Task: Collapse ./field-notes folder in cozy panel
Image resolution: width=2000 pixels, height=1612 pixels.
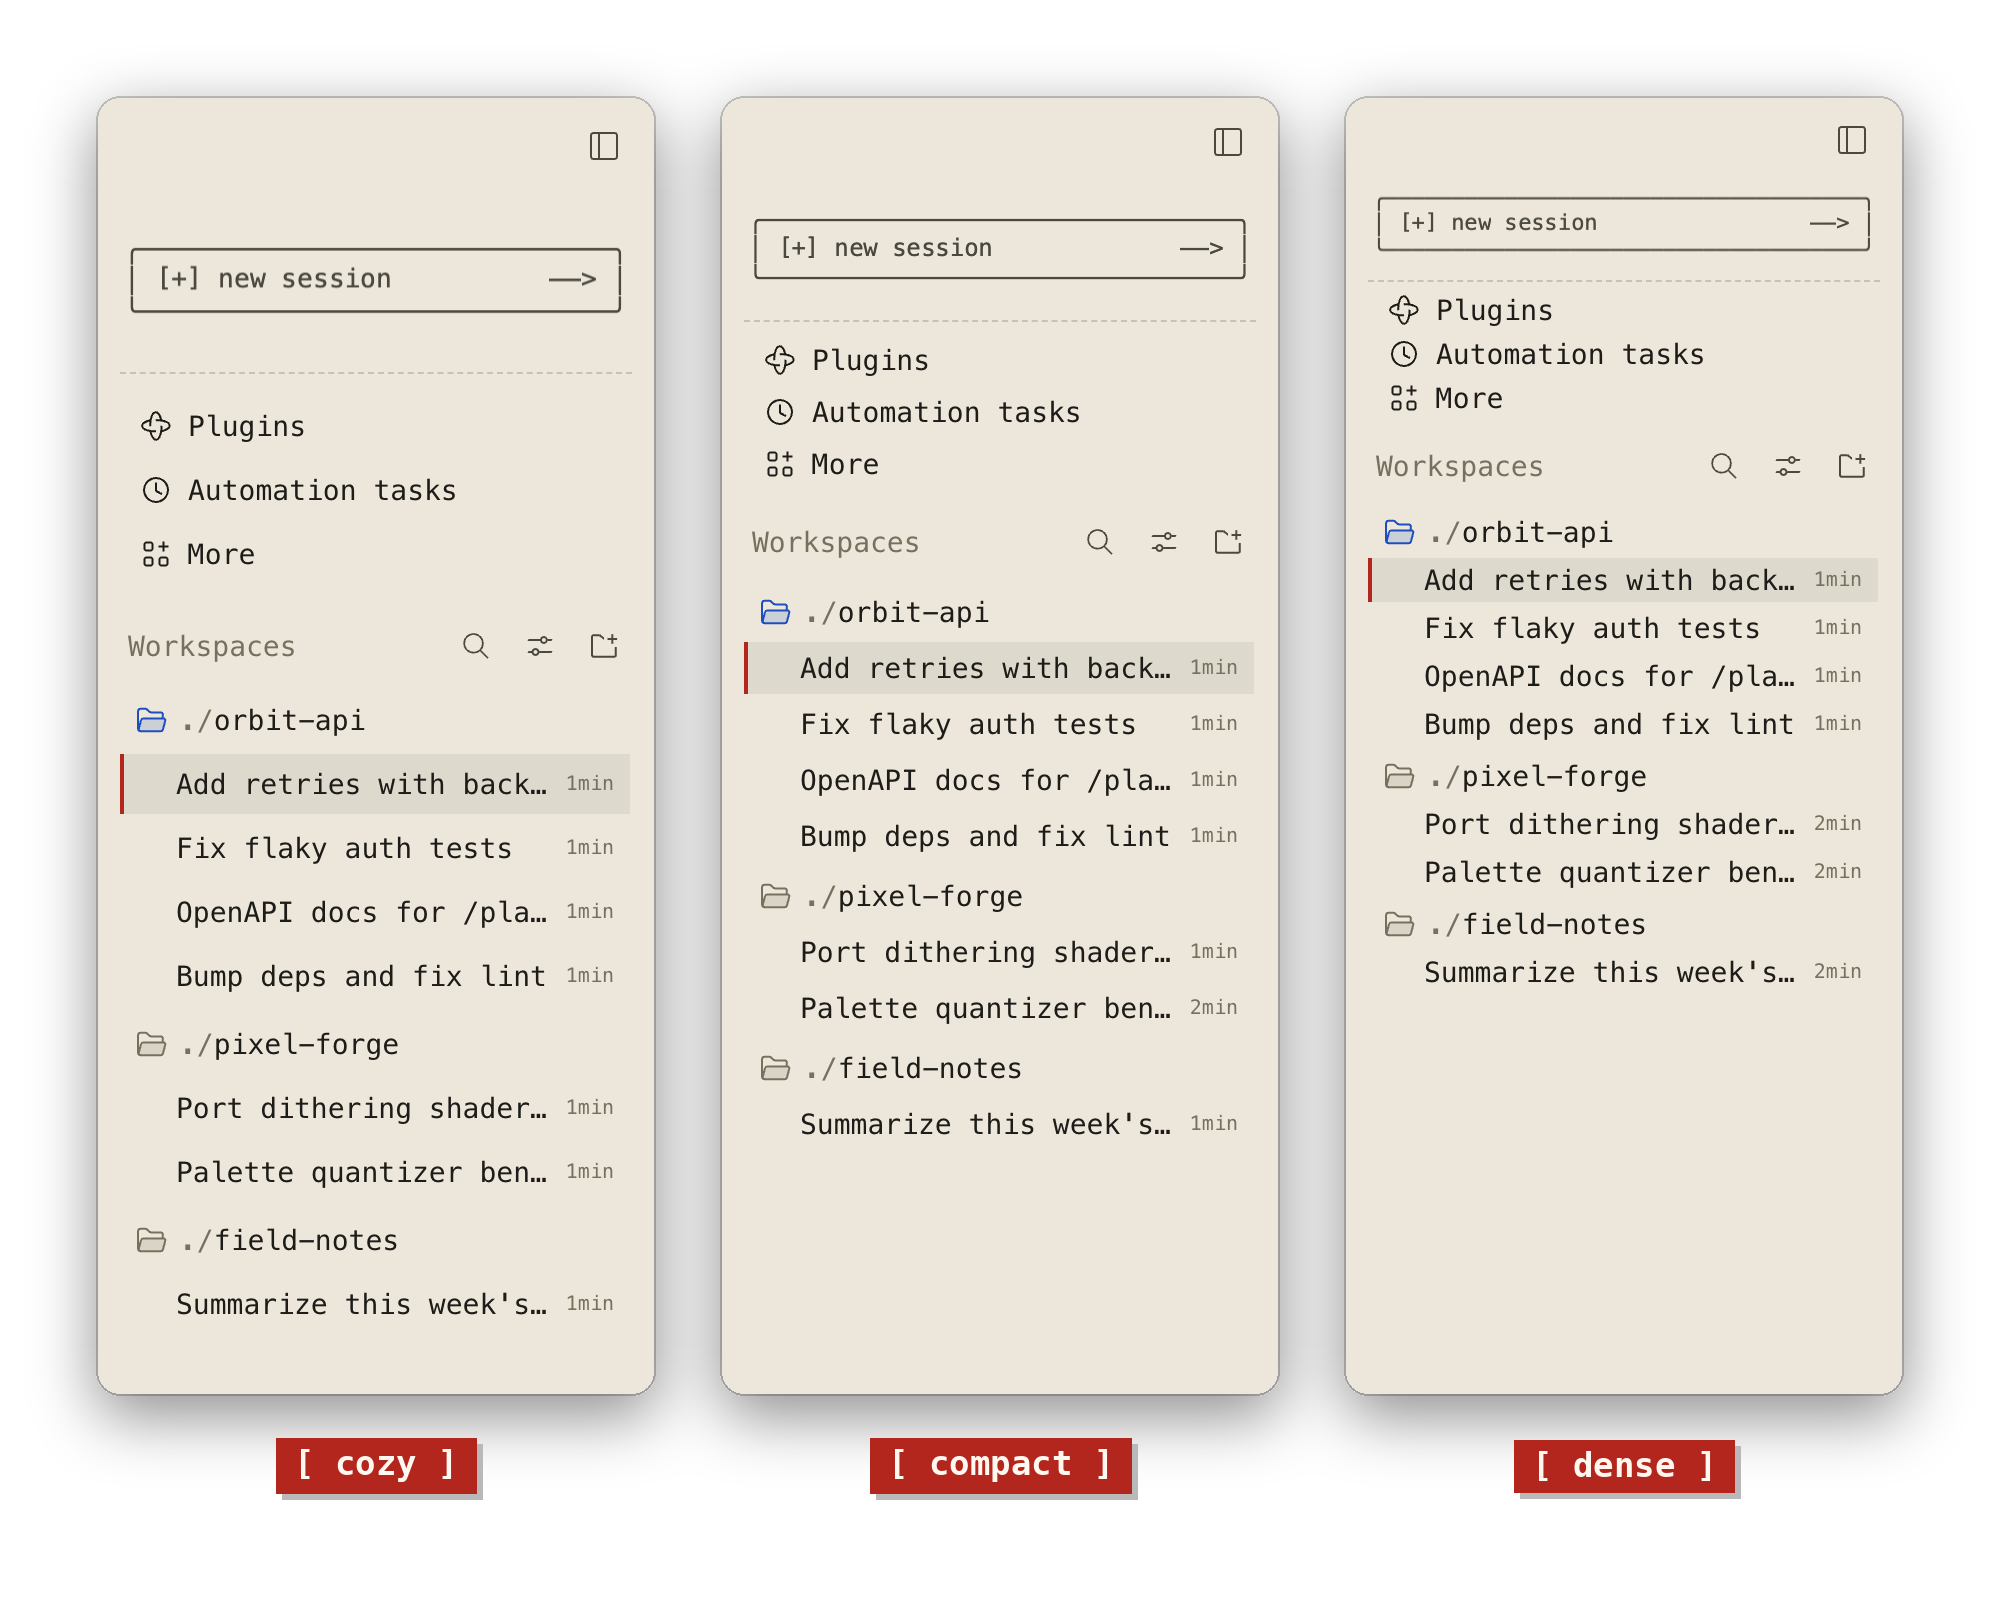Action: pos(376,1240)
